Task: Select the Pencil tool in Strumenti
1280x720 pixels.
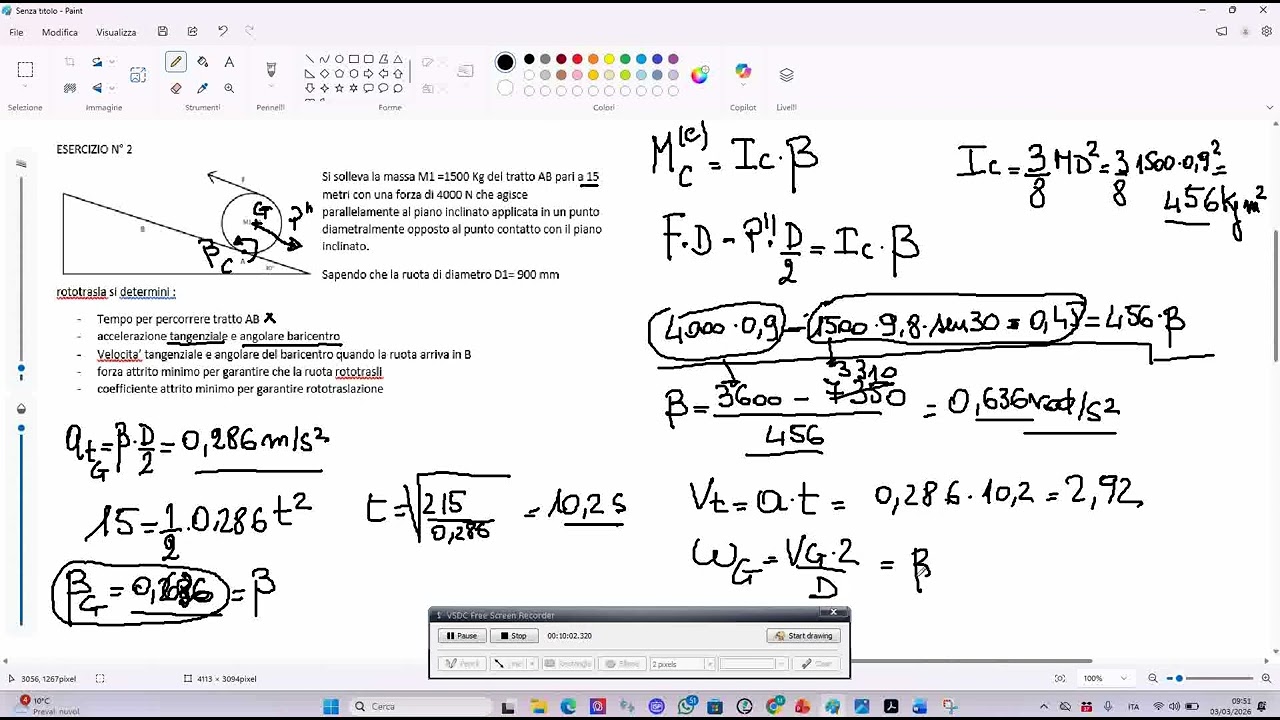Action: [176, 62]
